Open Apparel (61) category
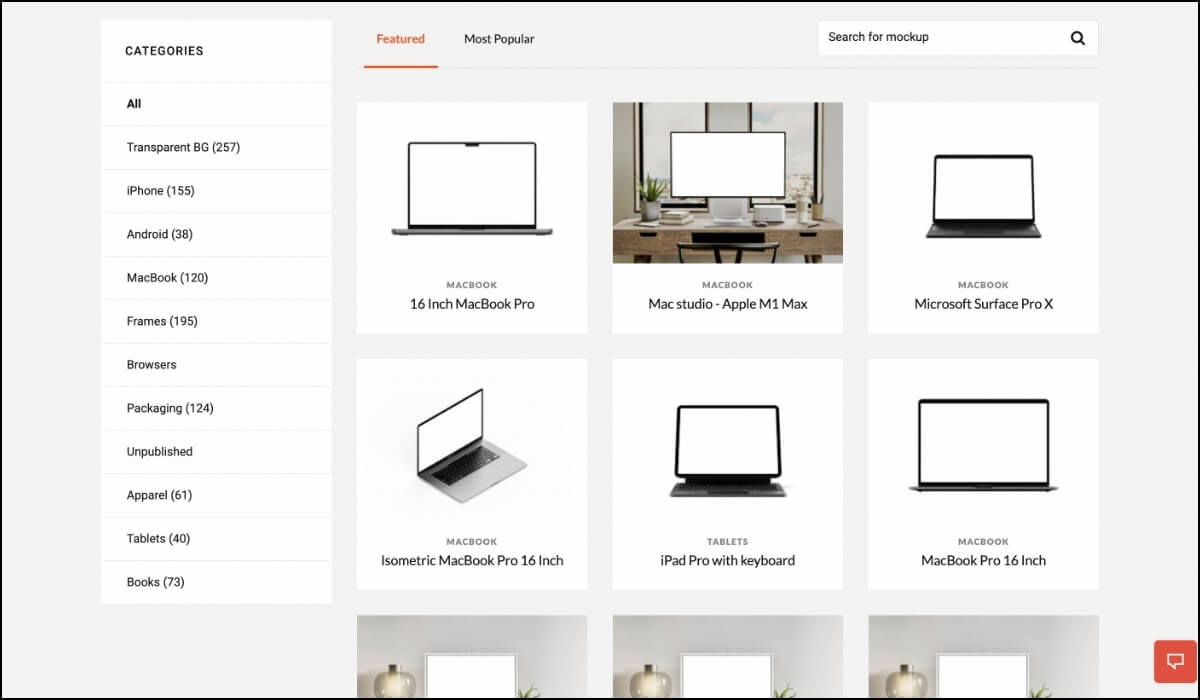 click(216, 495)
